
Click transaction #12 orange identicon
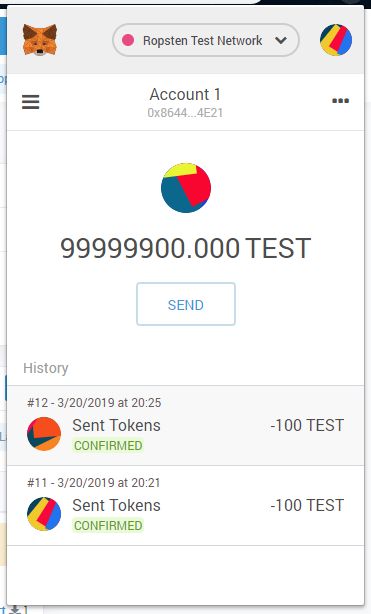(44, 434)
